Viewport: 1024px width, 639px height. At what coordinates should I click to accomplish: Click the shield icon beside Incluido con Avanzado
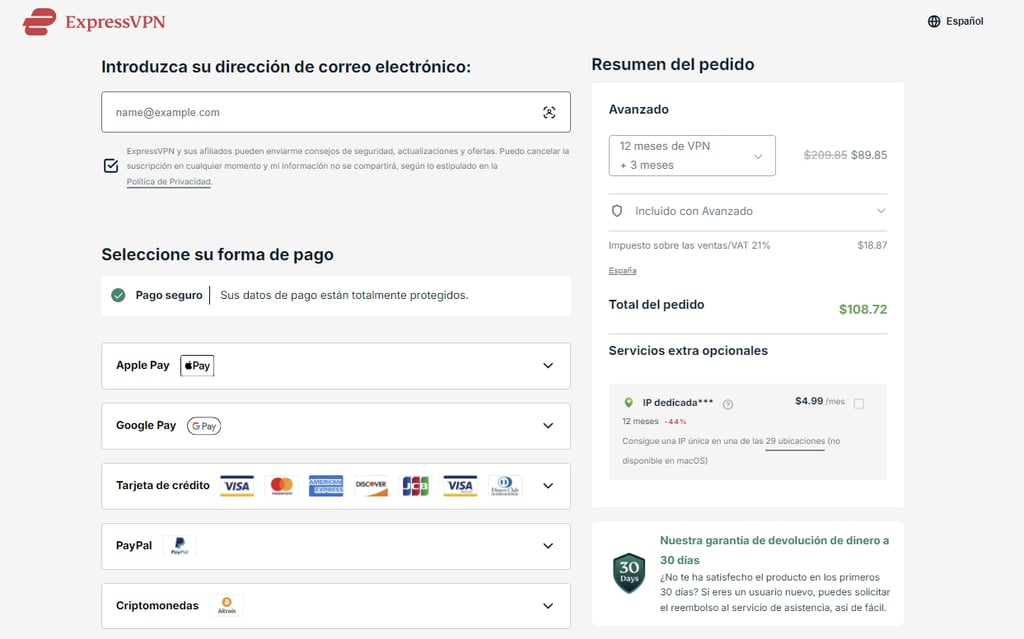(617, 211)
